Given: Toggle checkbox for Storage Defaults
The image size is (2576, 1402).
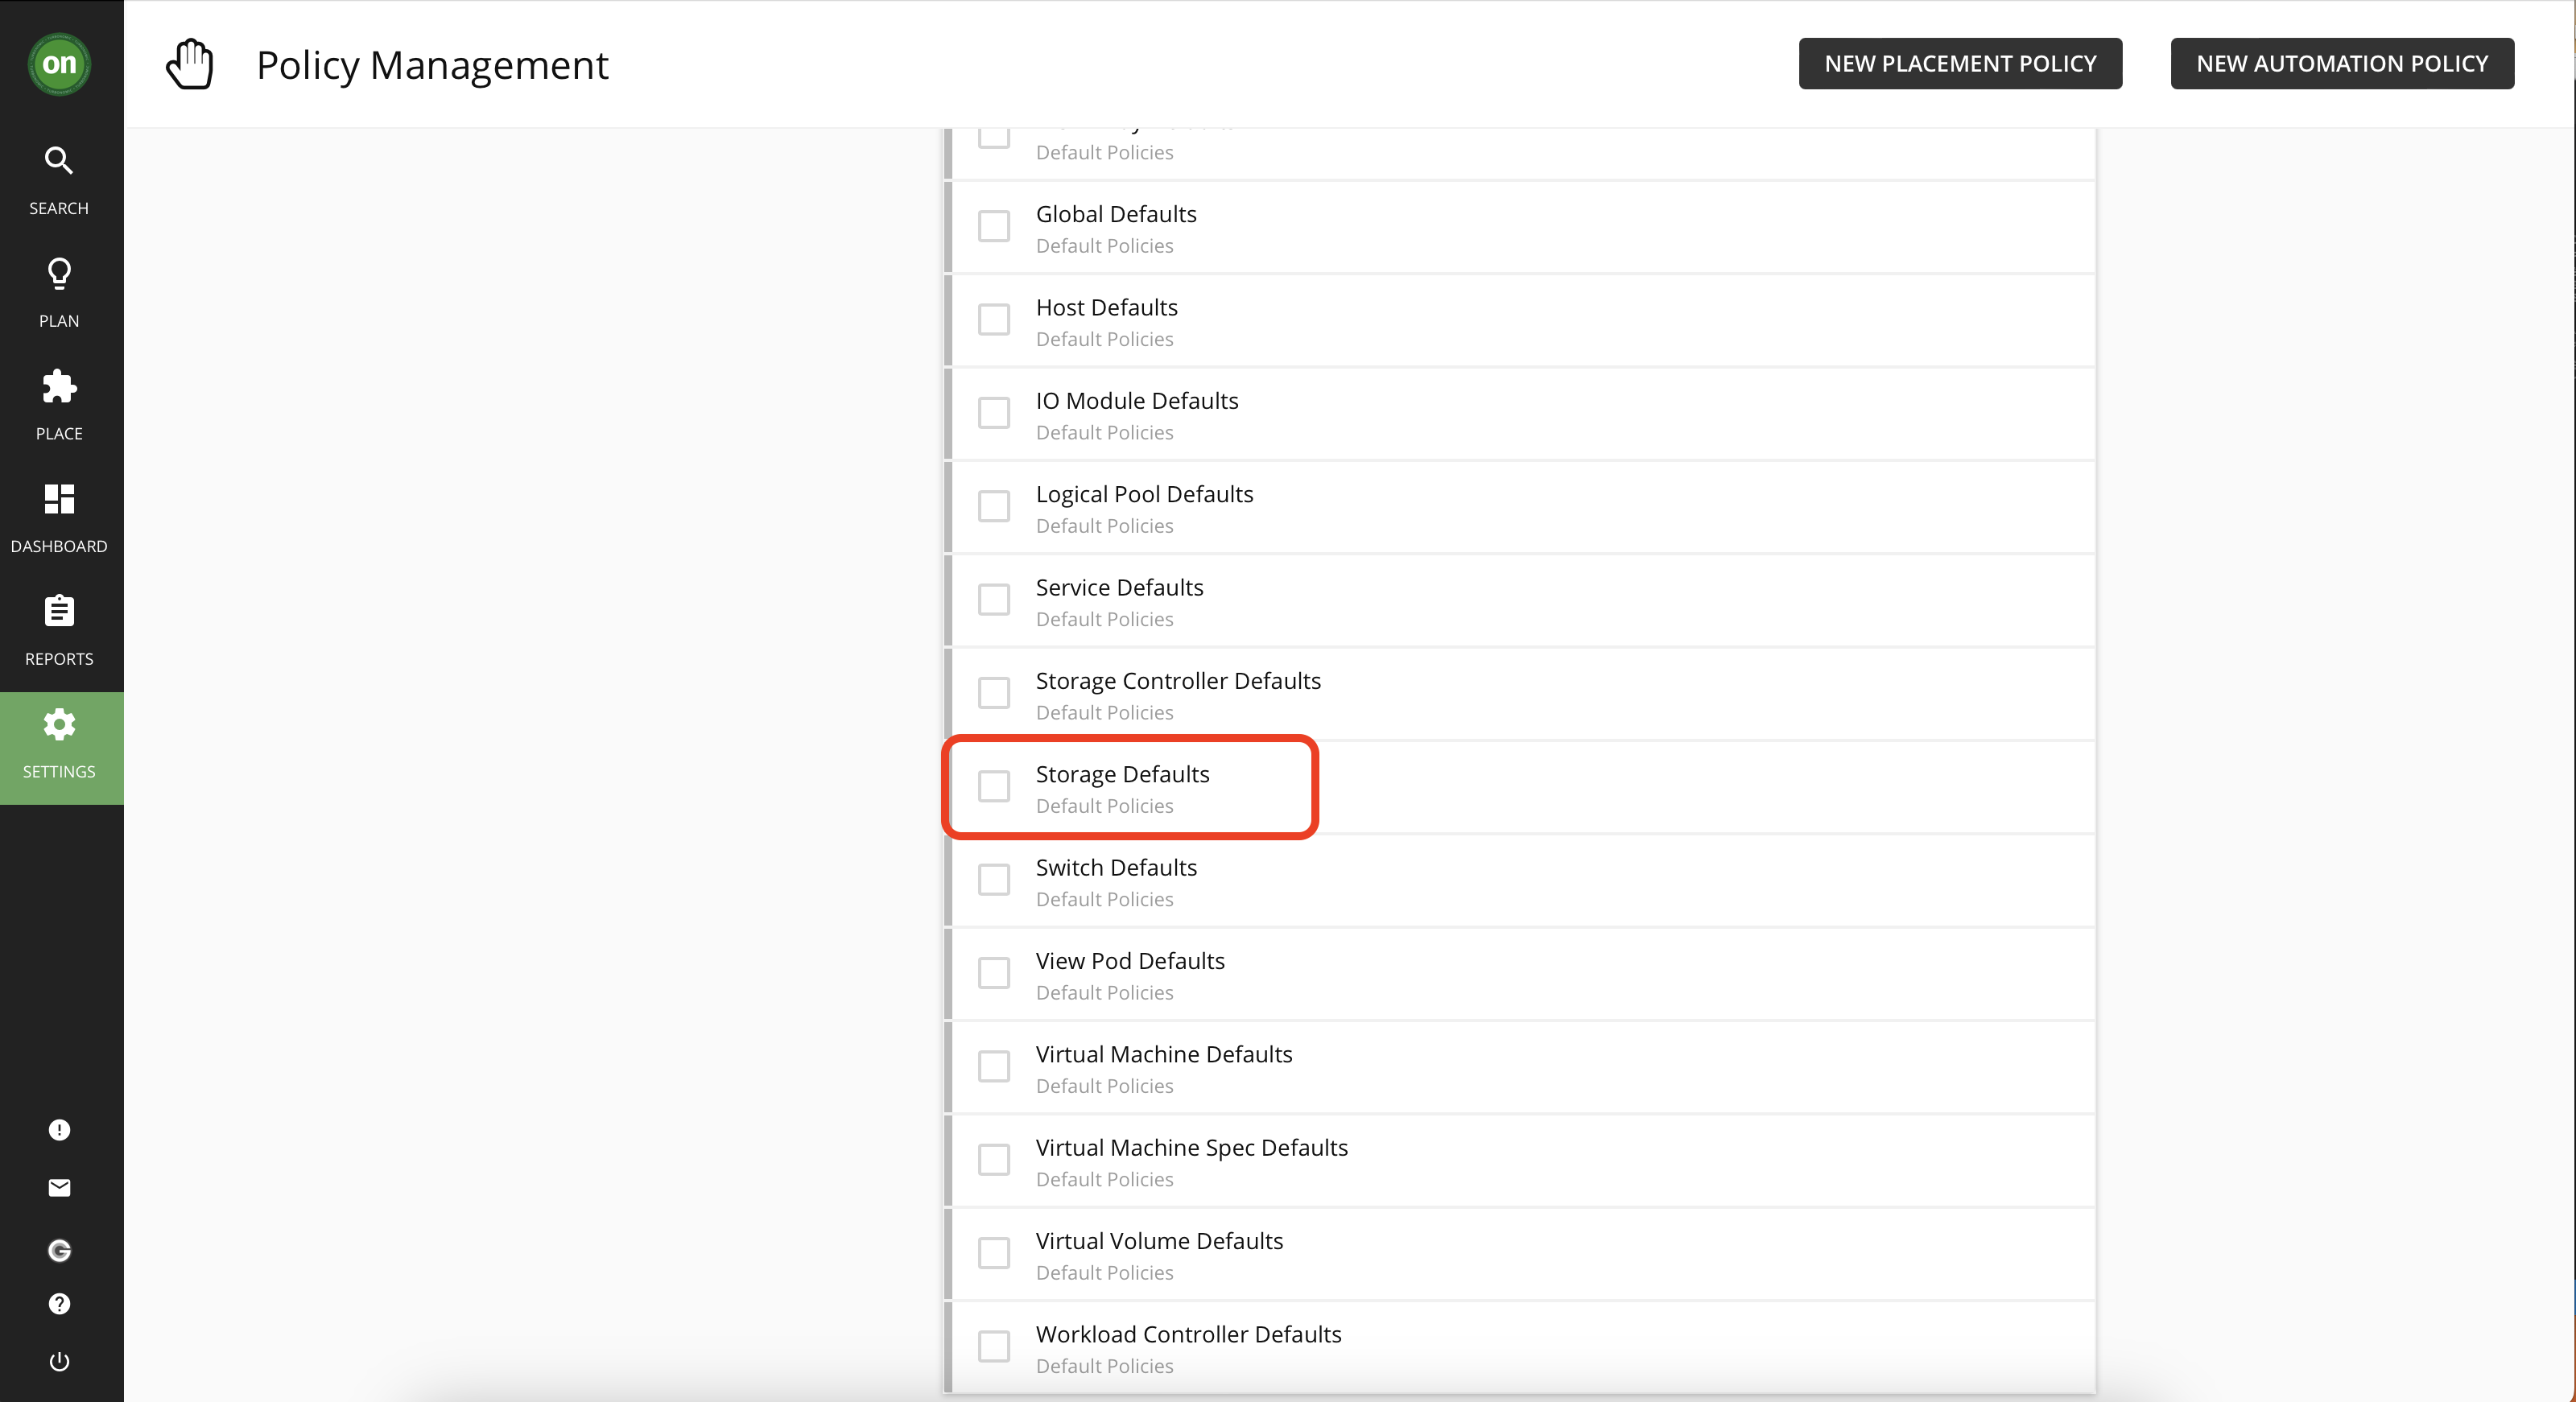Looking at the screenshot, I should 997,786.
